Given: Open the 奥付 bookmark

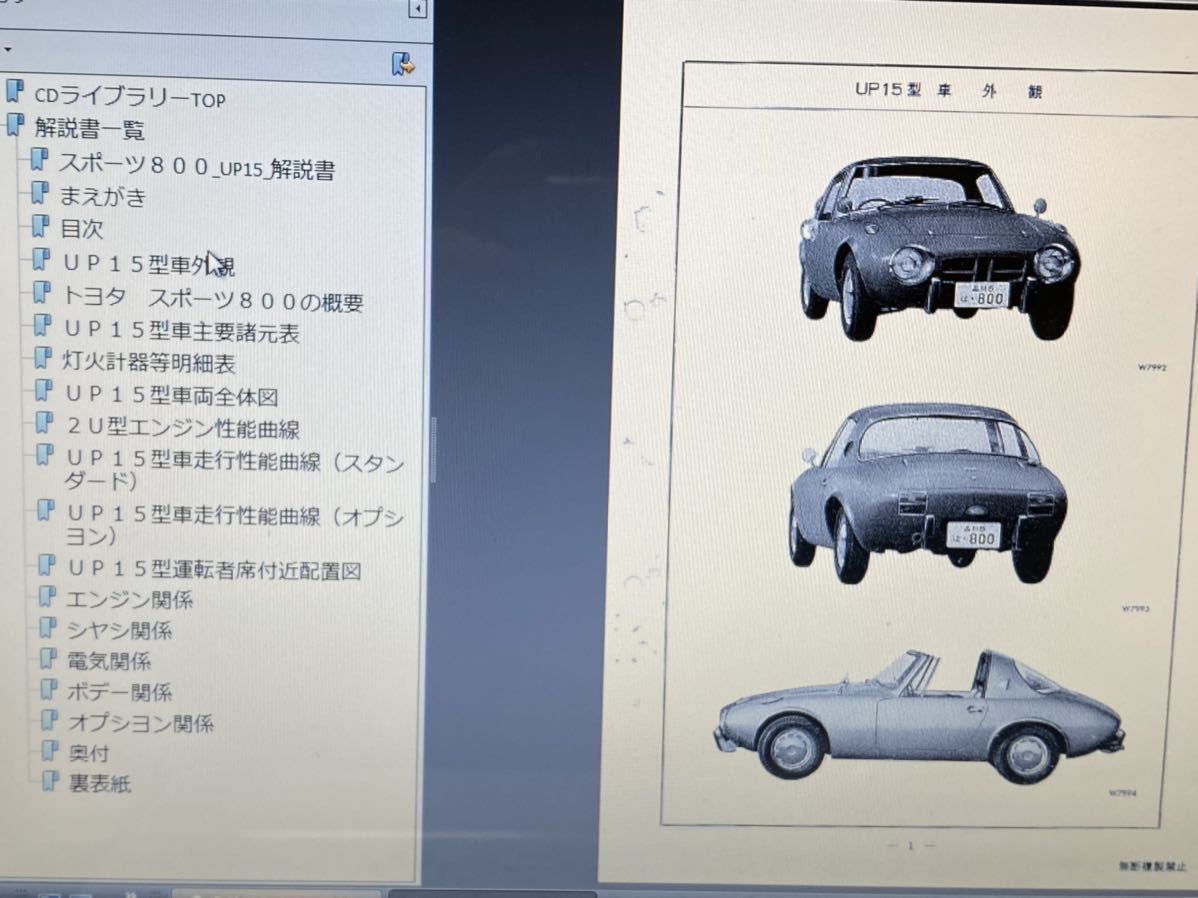Looking at the screenshot, I should [x=89, y=753].
